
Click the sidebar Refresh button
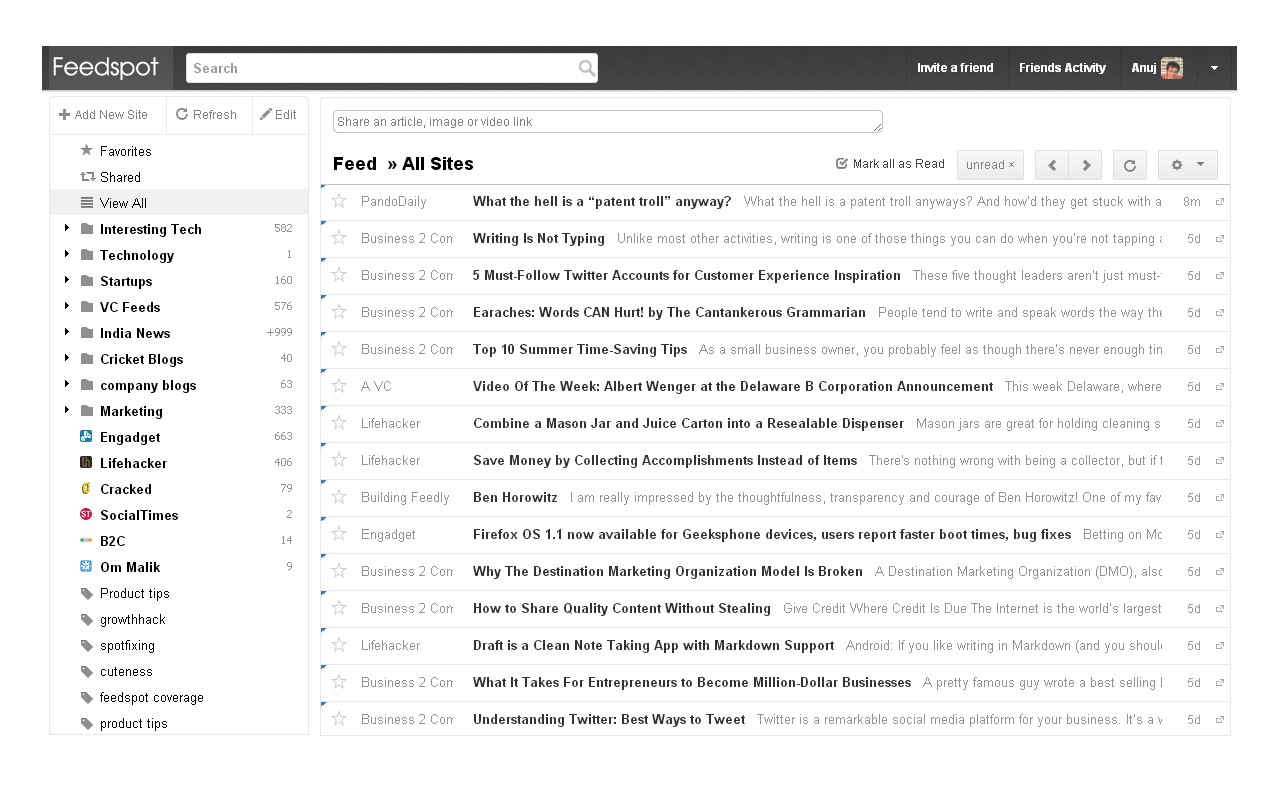[207, 115]
